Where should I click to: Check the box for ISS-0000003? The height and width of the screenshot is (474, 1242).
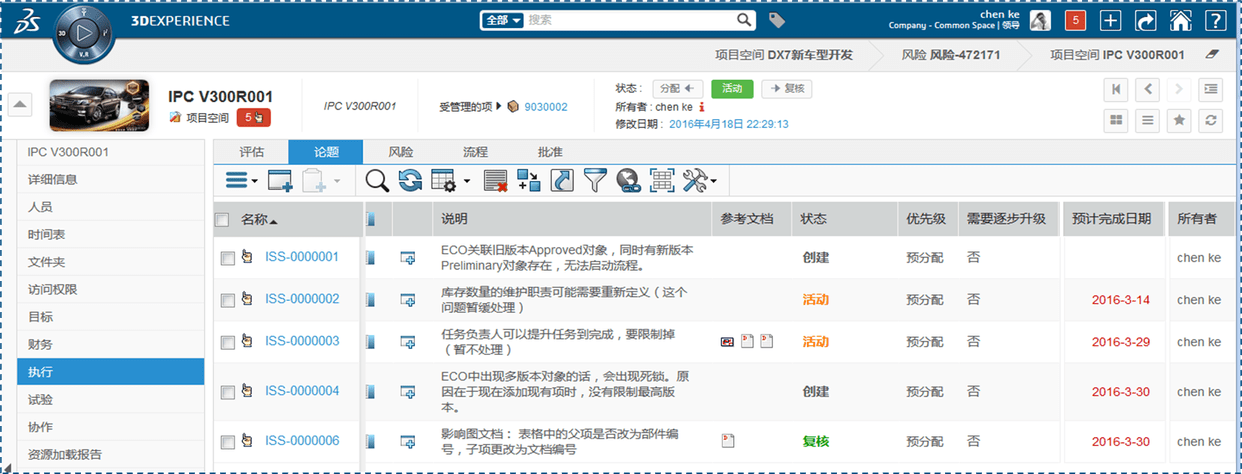pos(227,342)
